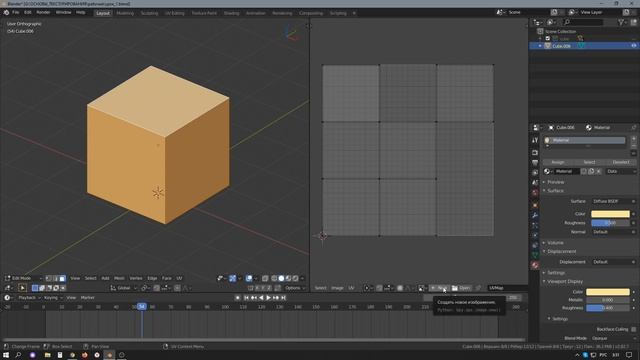
Task: Open the Modifier properties wrench icon
Action: tap(535, 215)
